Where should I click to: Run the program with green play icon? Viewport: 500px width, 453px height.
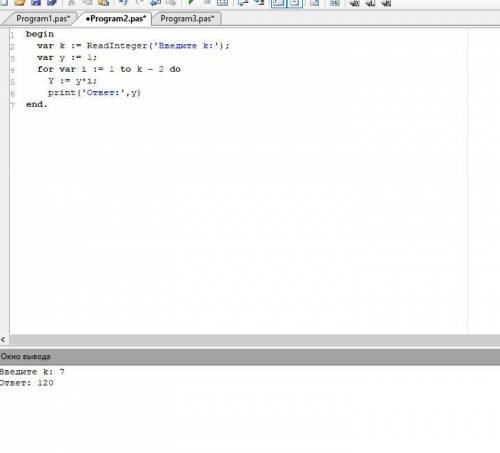[191, 3]
